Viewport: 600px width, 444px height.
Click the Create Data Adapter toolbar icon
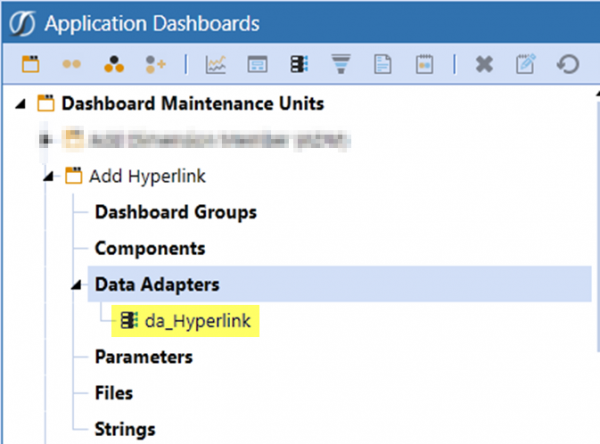[298, 65]
